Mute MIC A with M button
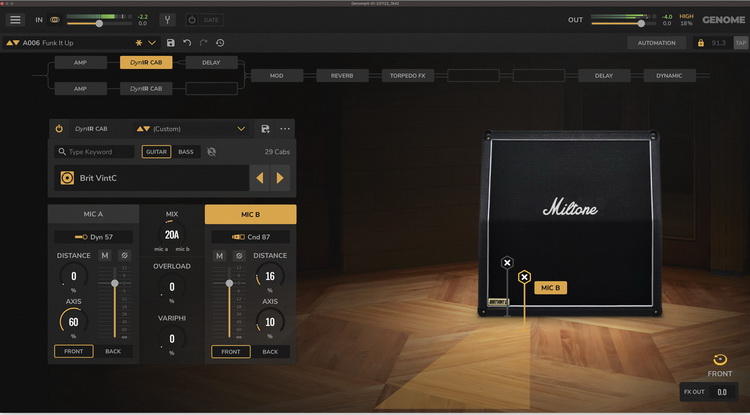 105,256
